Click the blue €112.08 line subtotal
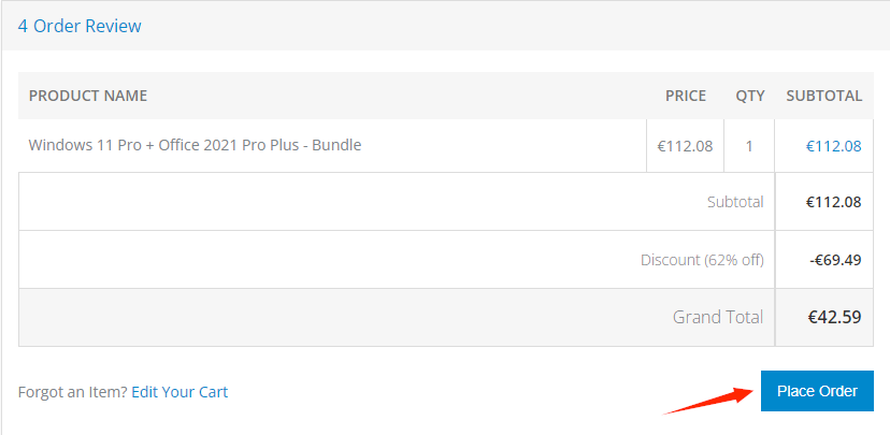Image resolution: width=890 pixels, height=435 pixels. pos(833,146)
